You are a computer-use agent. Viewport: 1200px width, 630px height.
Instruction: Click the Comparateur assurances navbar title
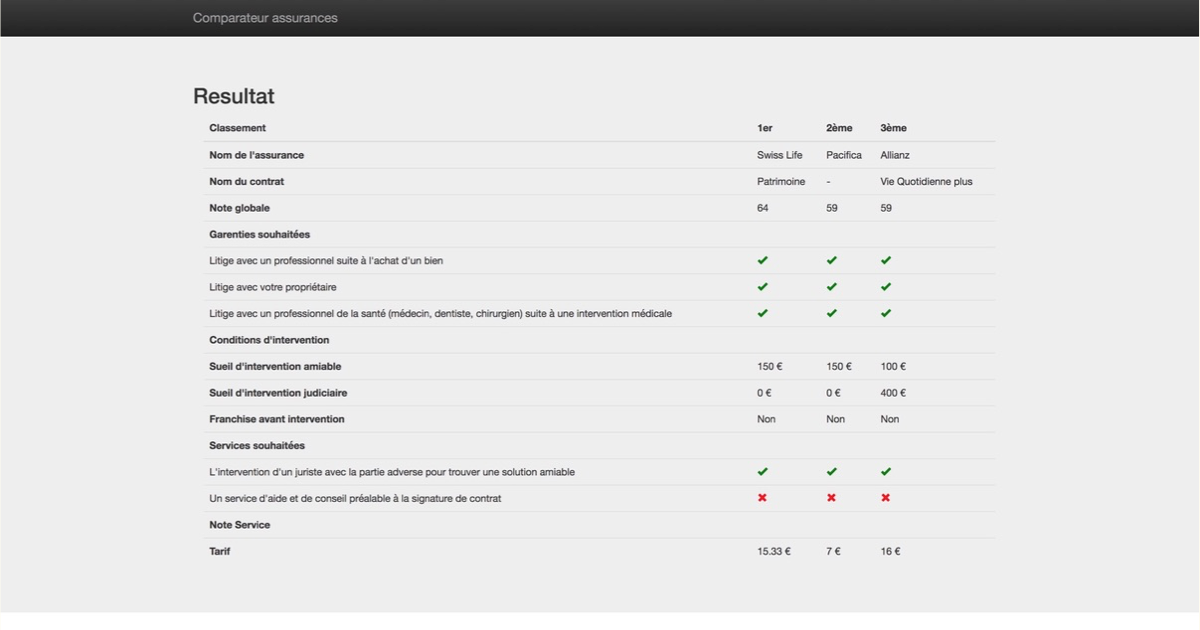point(265,18)
